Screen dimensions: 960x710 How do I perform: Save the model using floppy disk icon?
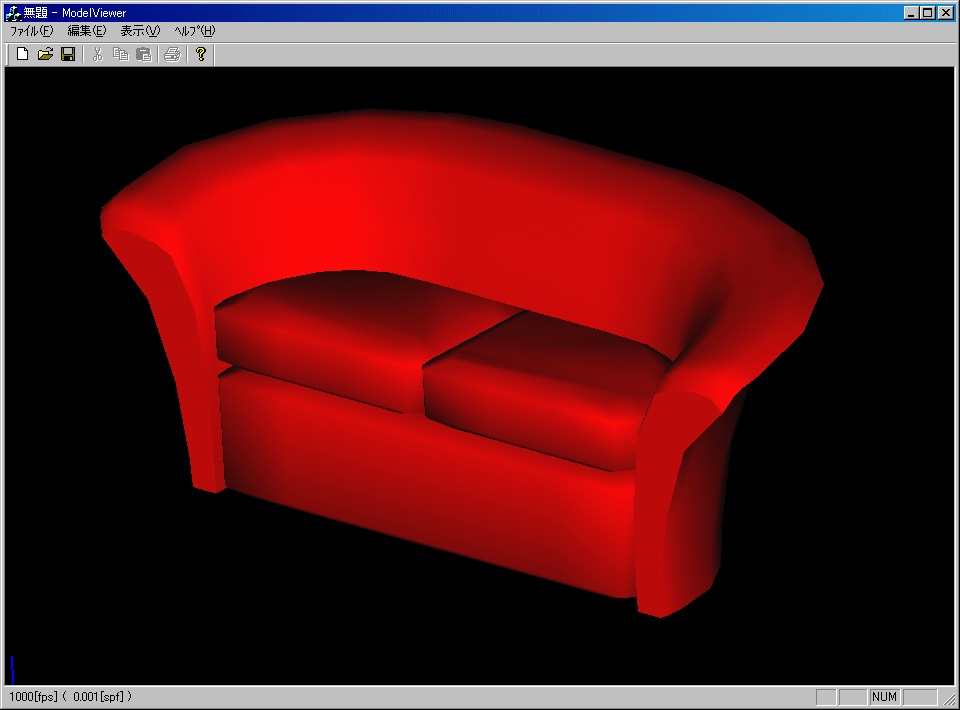tap(68, 54)
